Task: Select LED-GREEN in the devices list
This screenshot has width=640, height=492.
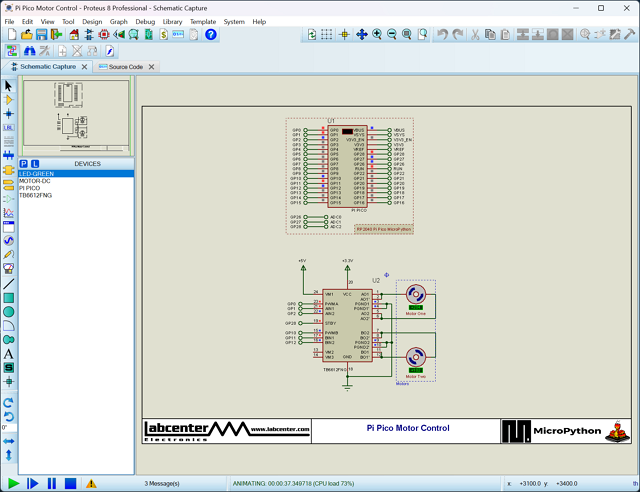Action: pyautogui.click(x=76, y=174)
